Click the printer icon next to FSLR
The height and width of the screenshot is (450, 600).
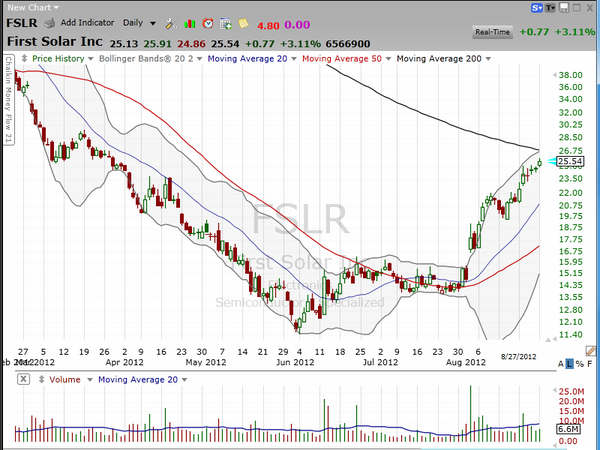click(49, 24)
